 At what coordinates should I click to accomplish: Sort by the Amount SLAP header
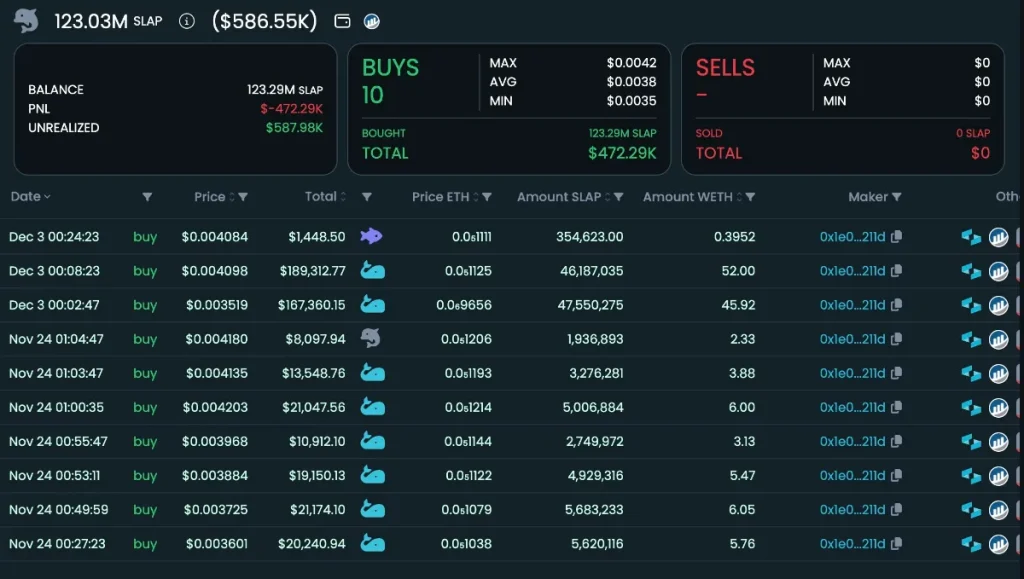click(564, 196)
